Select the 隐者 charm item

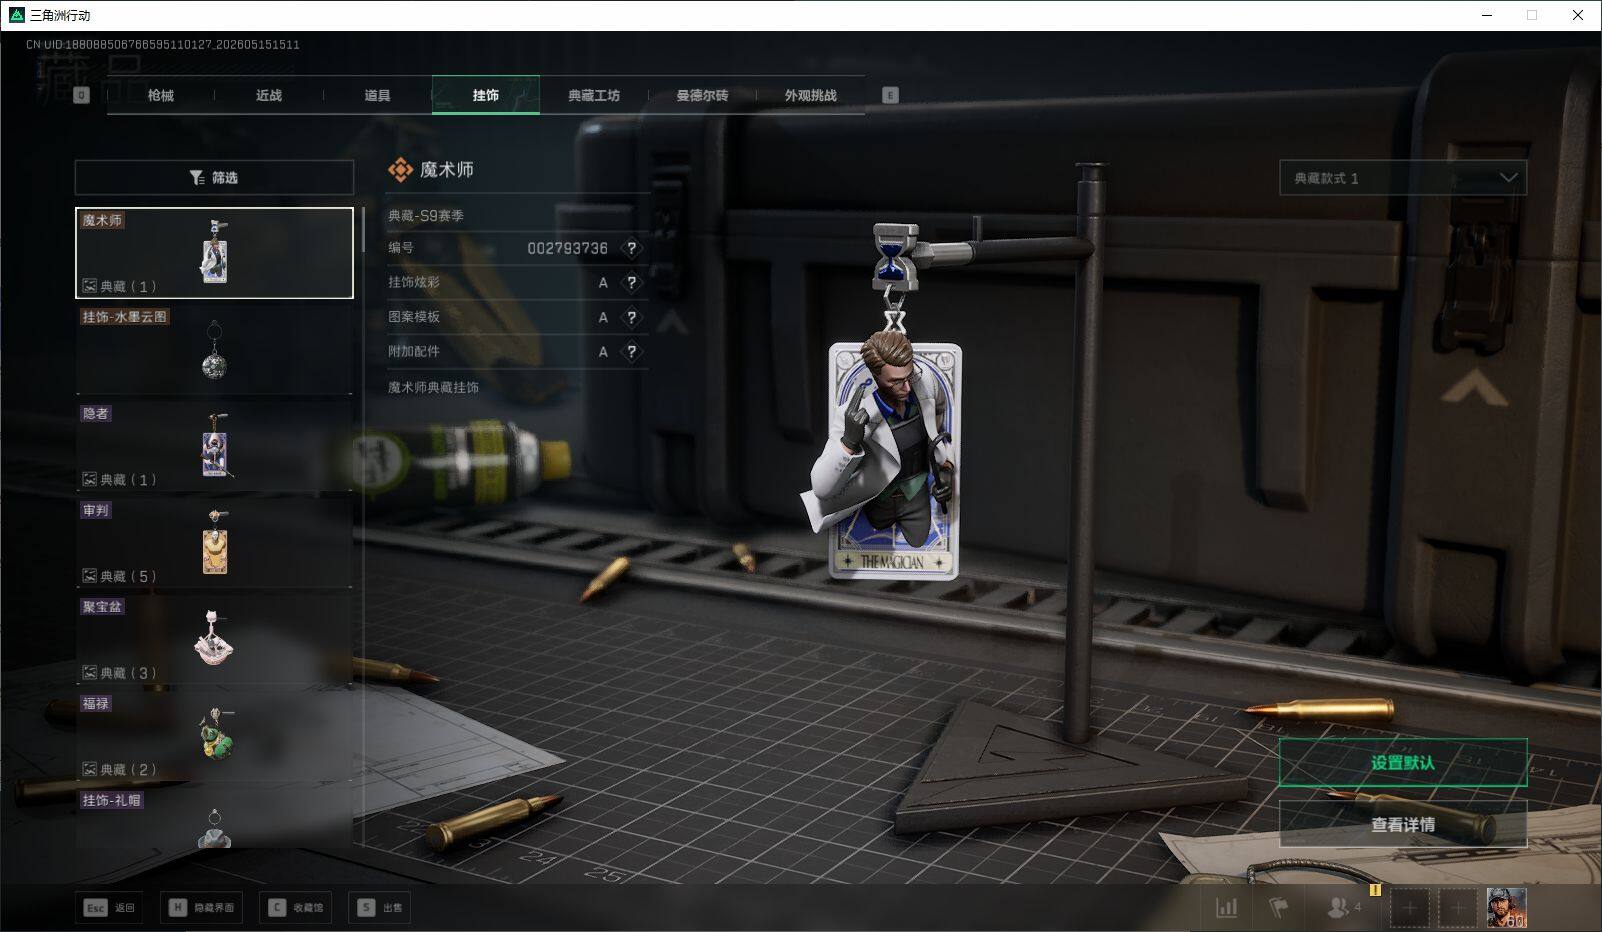pyautogui.click(x=214, y=446)
